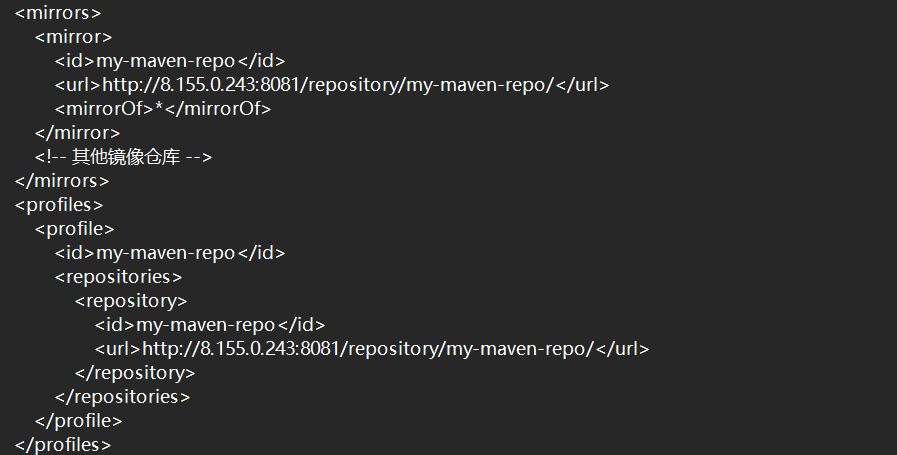Click the mirror URL http://8.155.0.243:8081 line
The image size is (897, 455).
332,85
